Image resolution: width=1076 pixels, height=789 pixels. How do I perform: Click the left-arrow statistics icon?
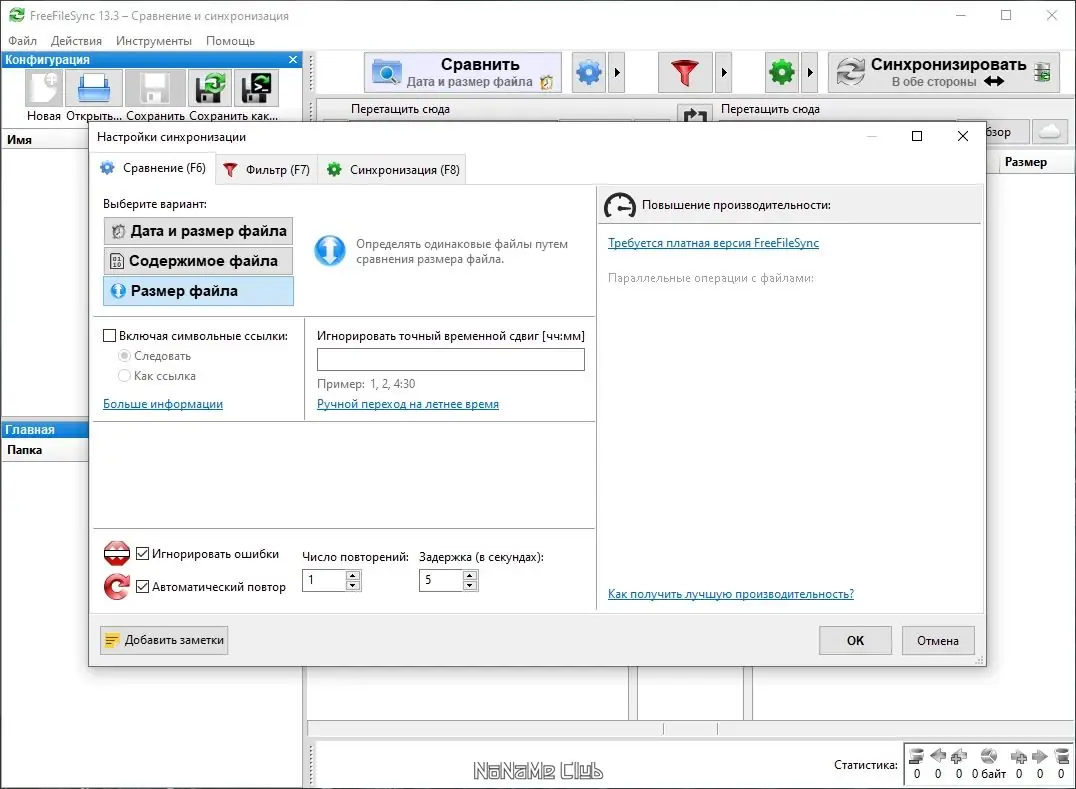point(938,756)
